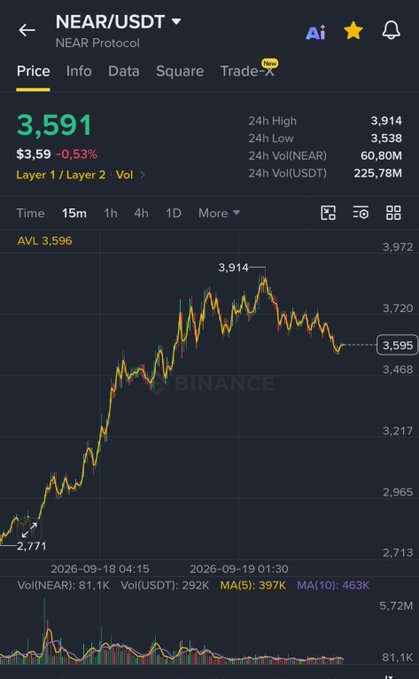
Task: Tap the MA(5): 397K indicator label
Action: (x=253, y=585)
